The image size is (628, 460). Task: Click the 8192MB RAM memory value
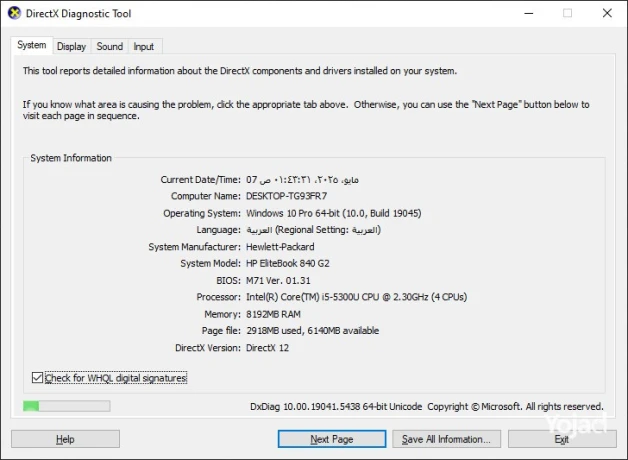tap(273, 314)
